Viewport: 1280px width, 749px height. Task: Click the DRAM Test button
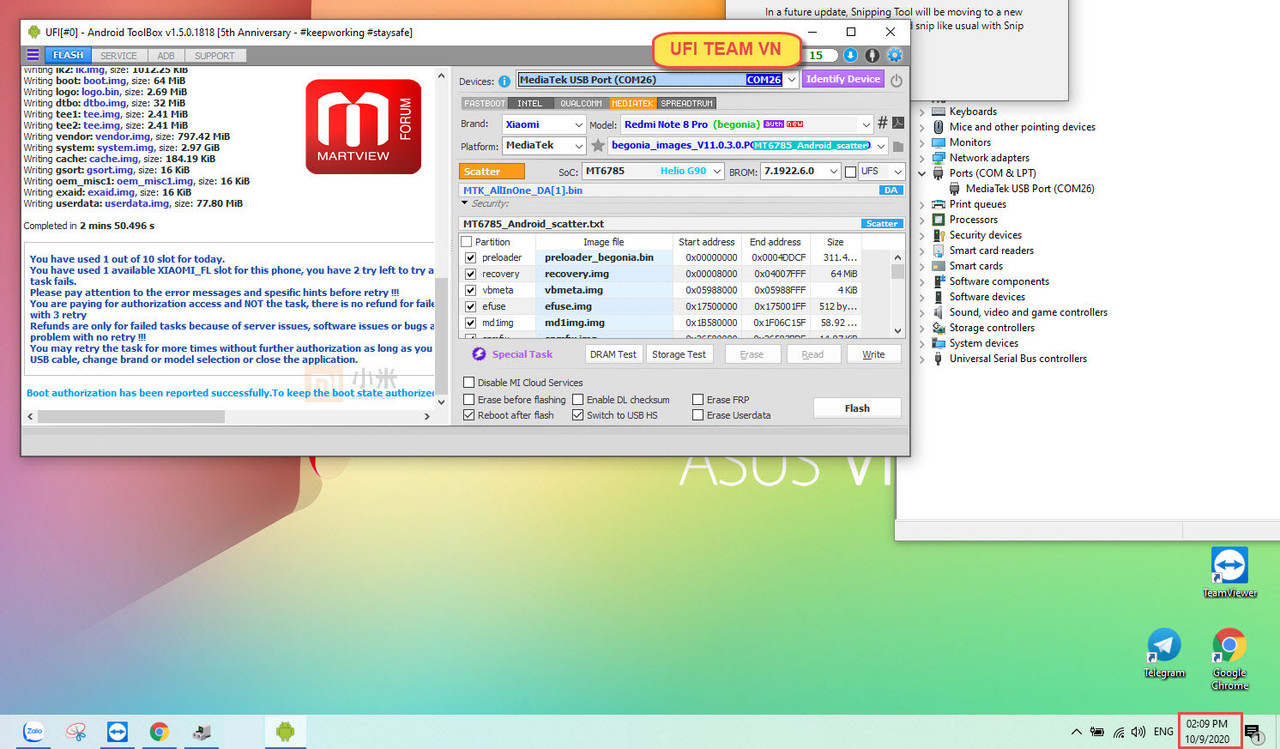[x=613, y=354]
